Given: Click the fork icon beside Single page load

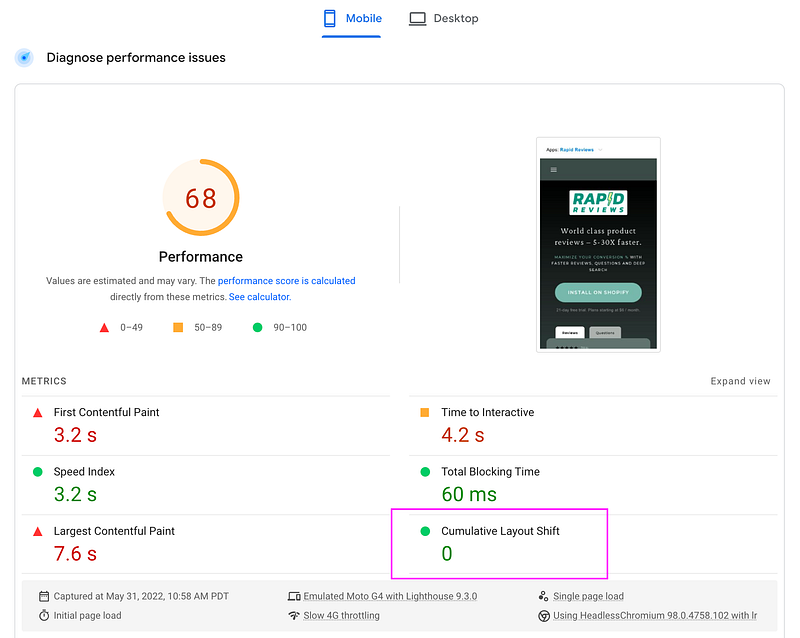Looking at the screenshot, I should click(543, 595).
